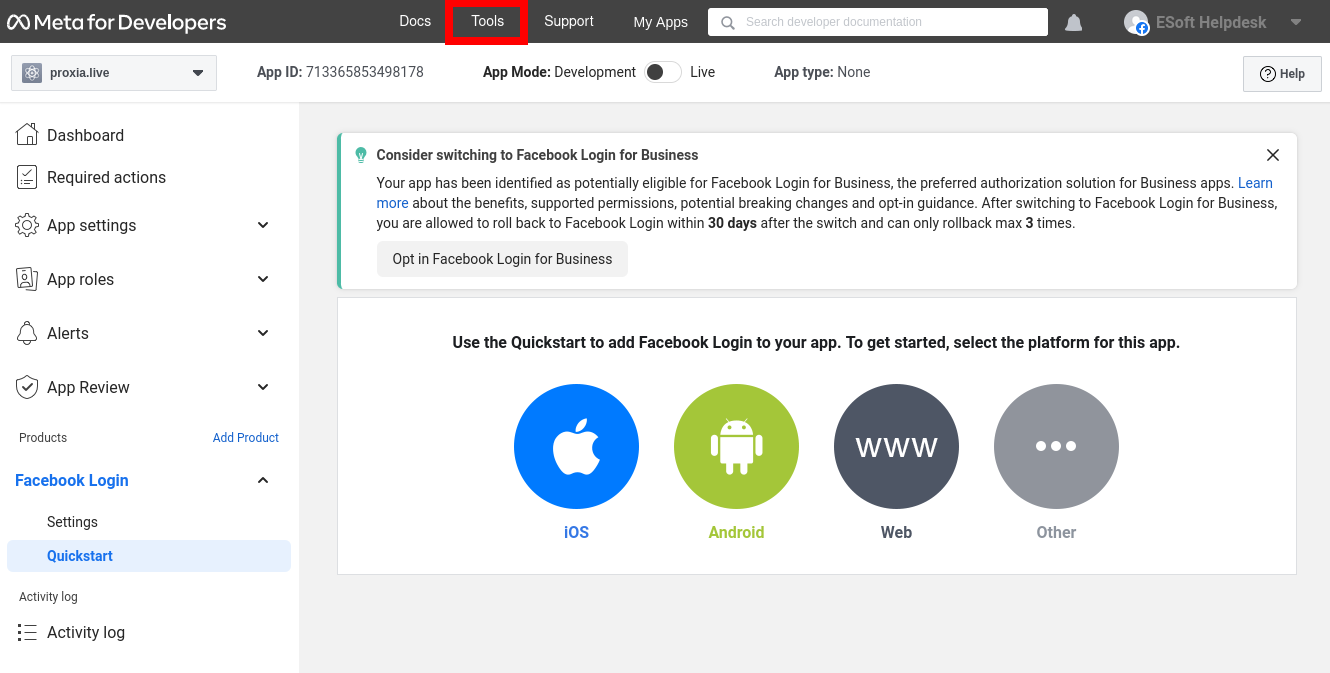Select the iOS platform icon
The image size is (1330, 673).
point(576,446)
